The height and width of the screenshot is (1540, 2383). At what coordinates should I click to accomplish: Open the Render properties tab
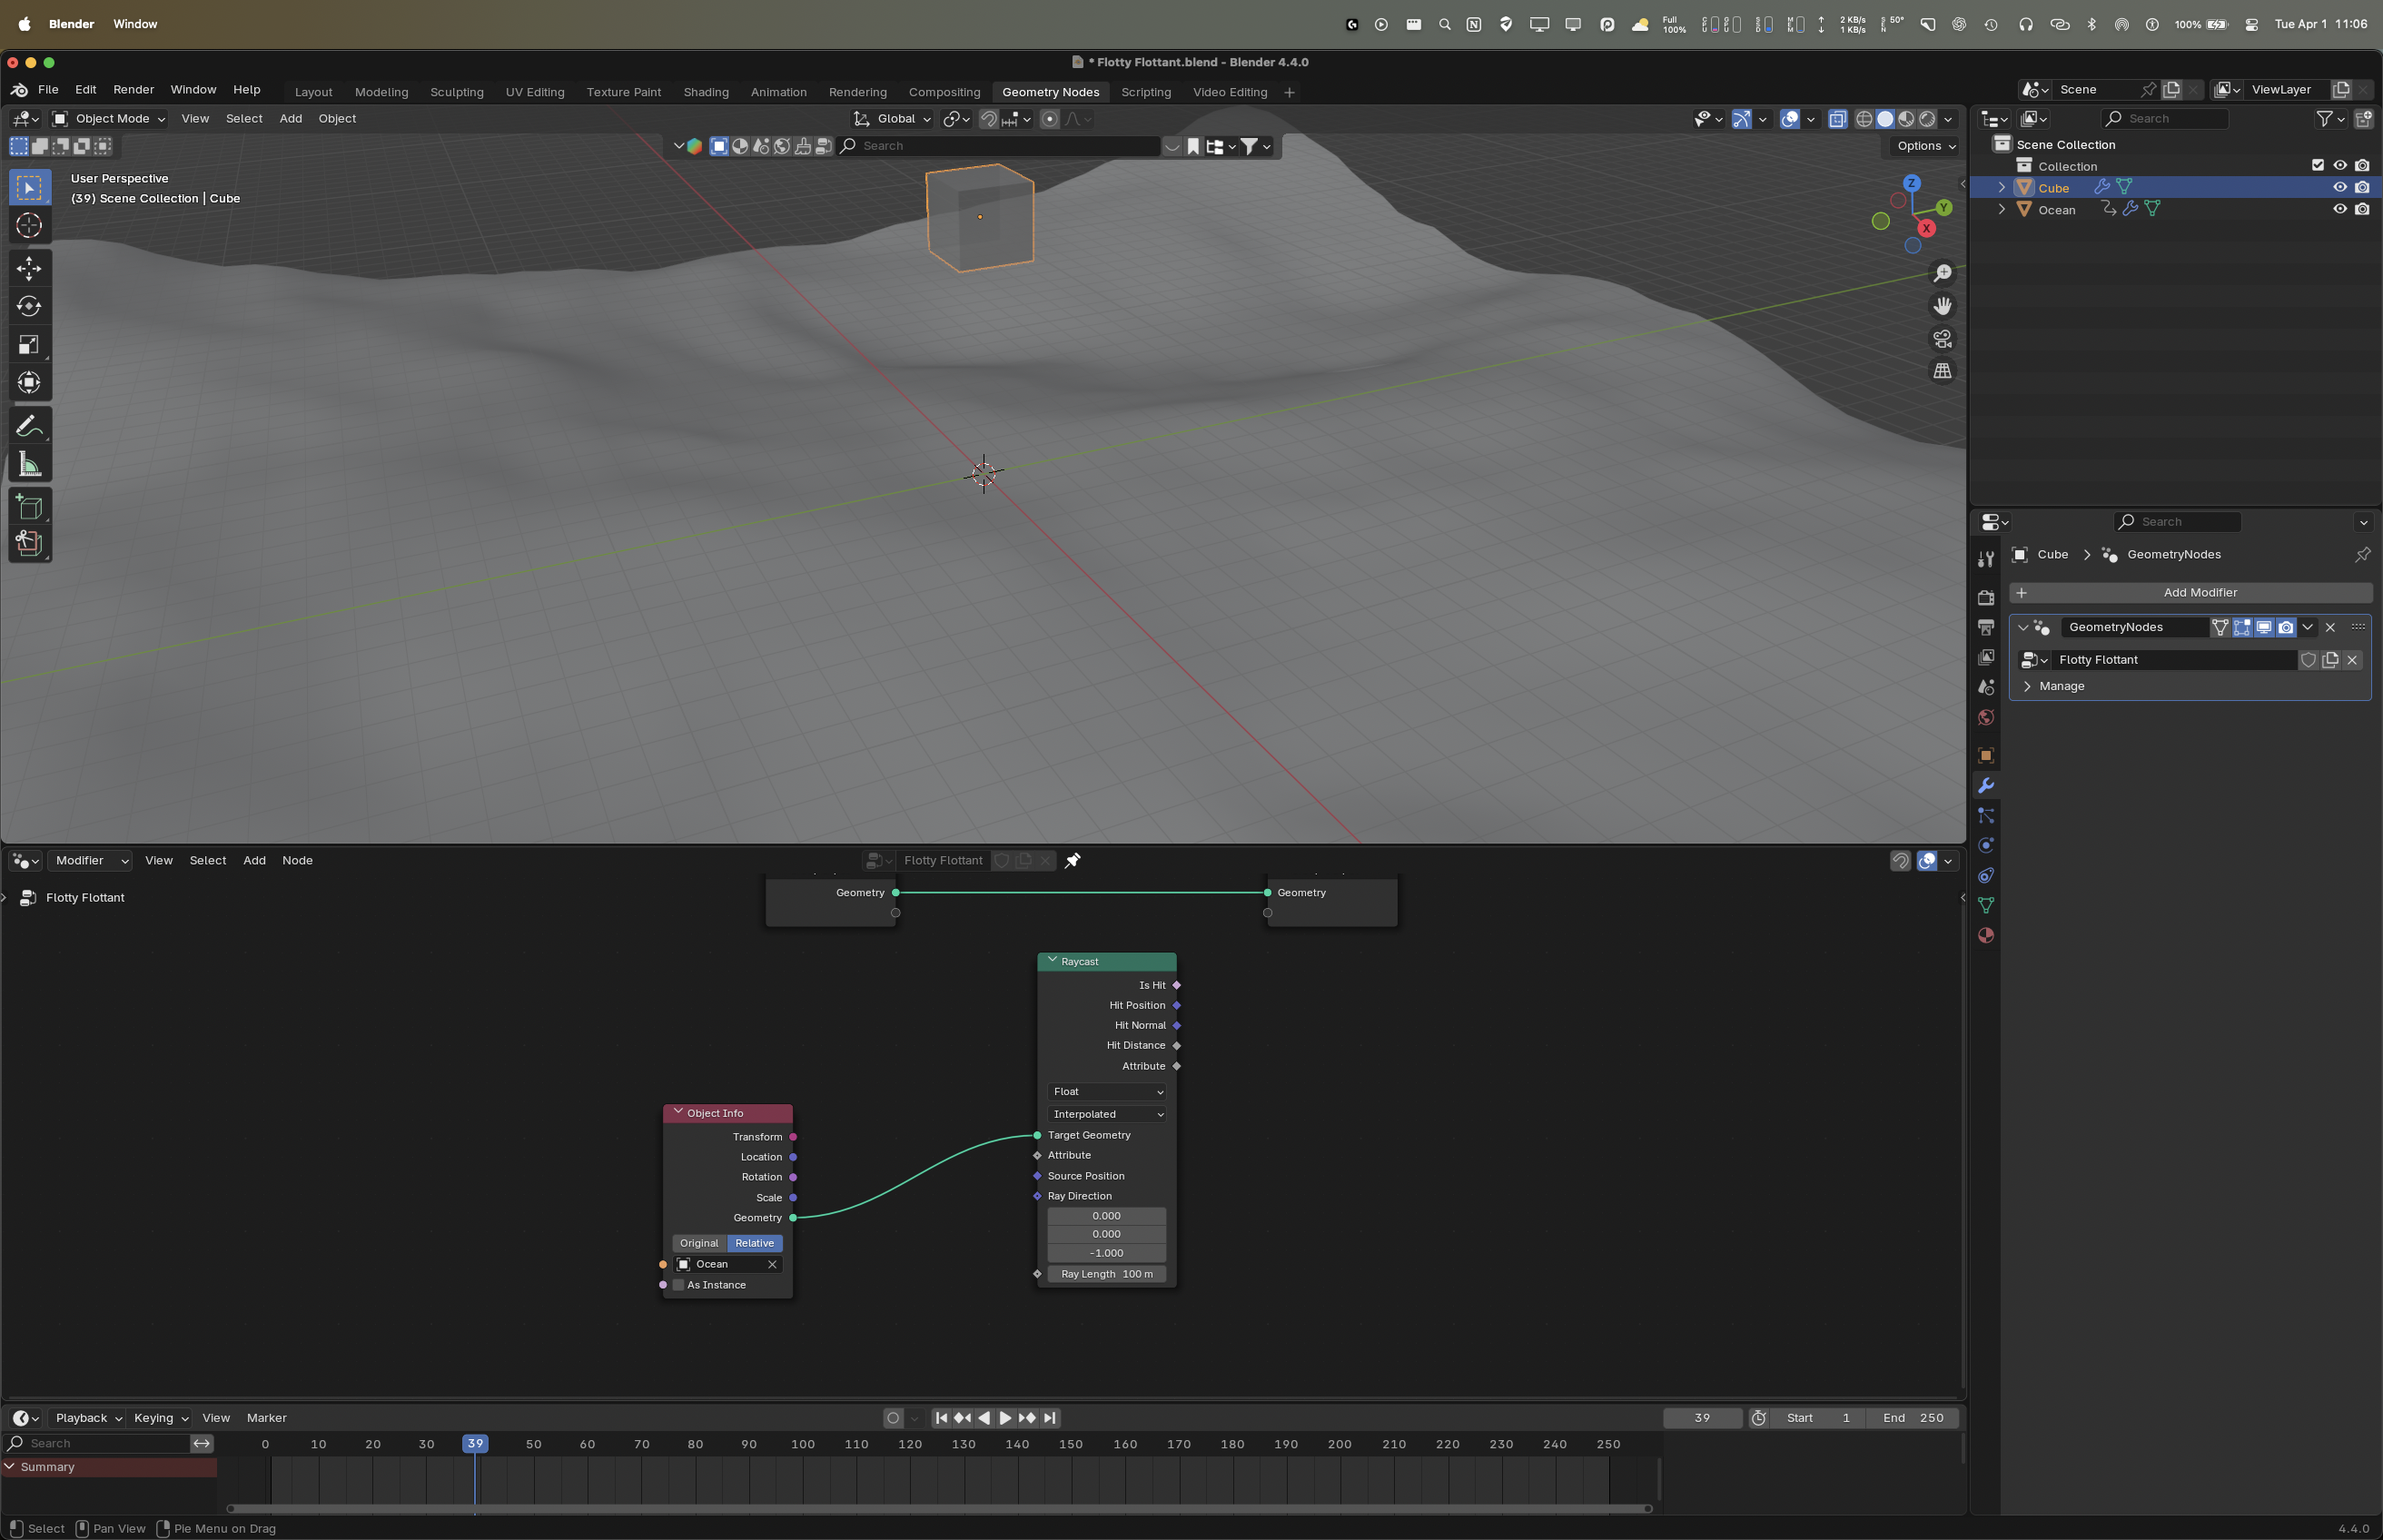click(1986, 598)
